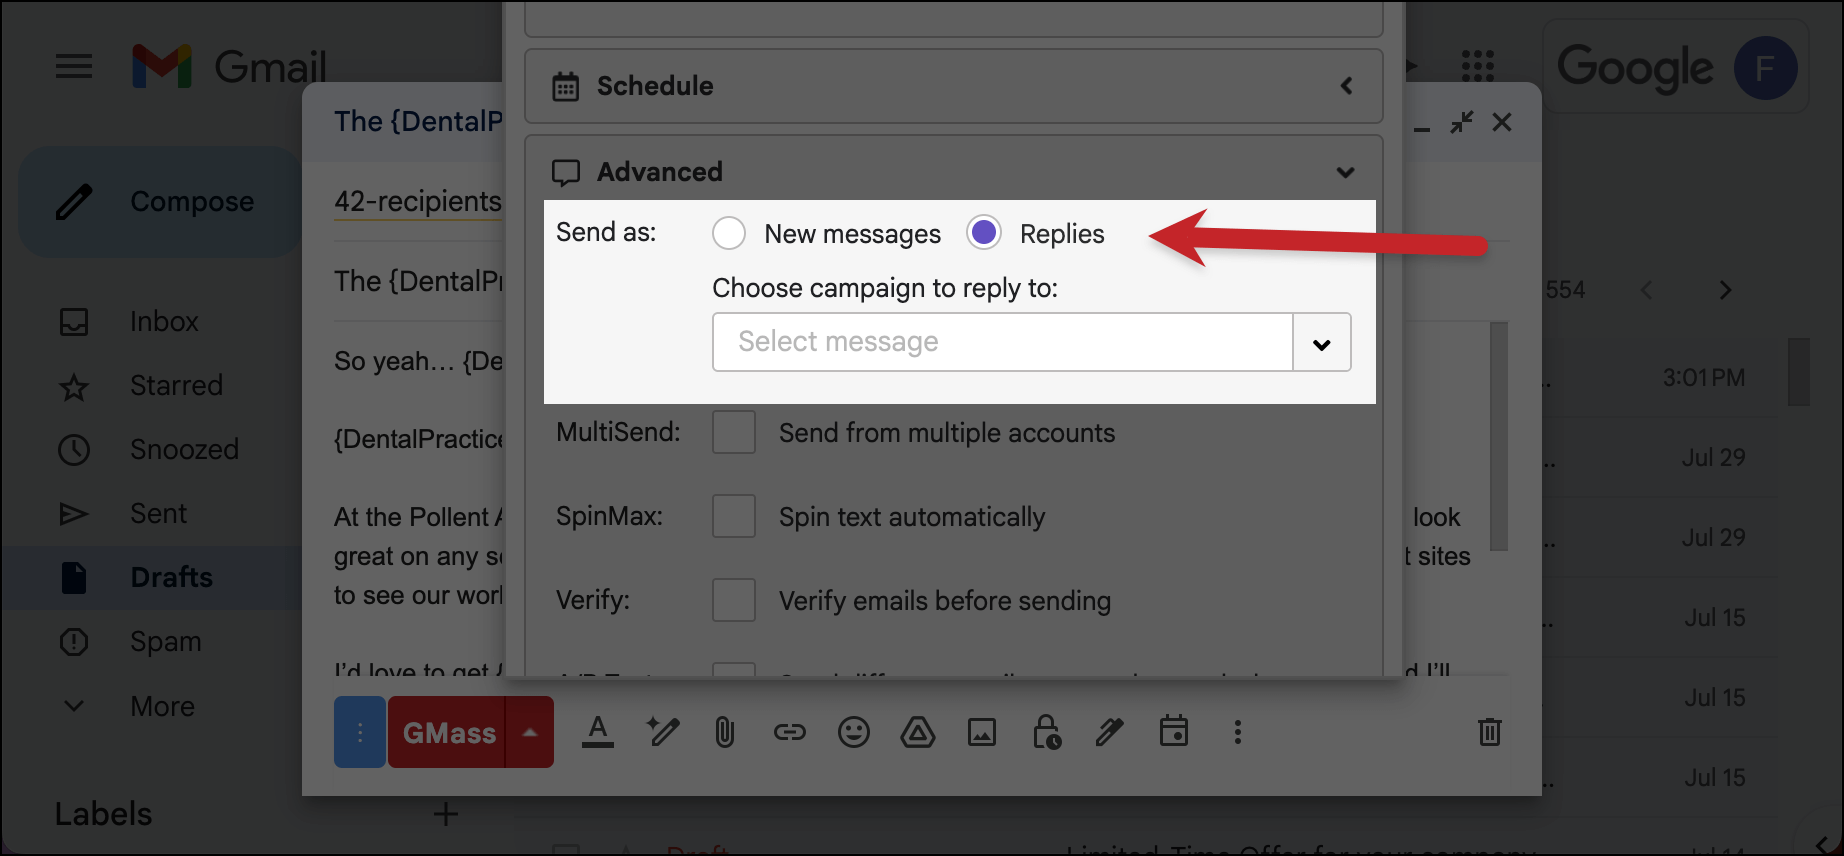Click the Gmail logo
1844x856 pixels.
pos(230,67)
